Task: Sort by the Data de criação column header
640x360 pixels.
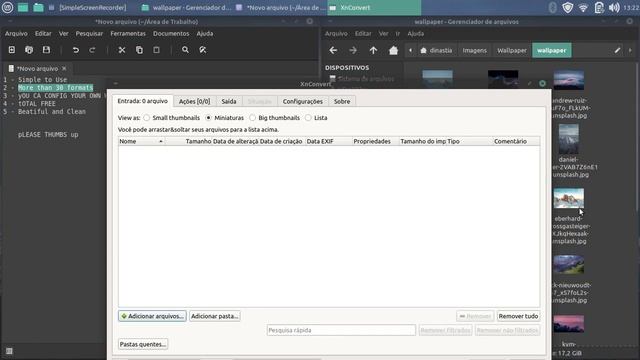Action: [281, 141]
